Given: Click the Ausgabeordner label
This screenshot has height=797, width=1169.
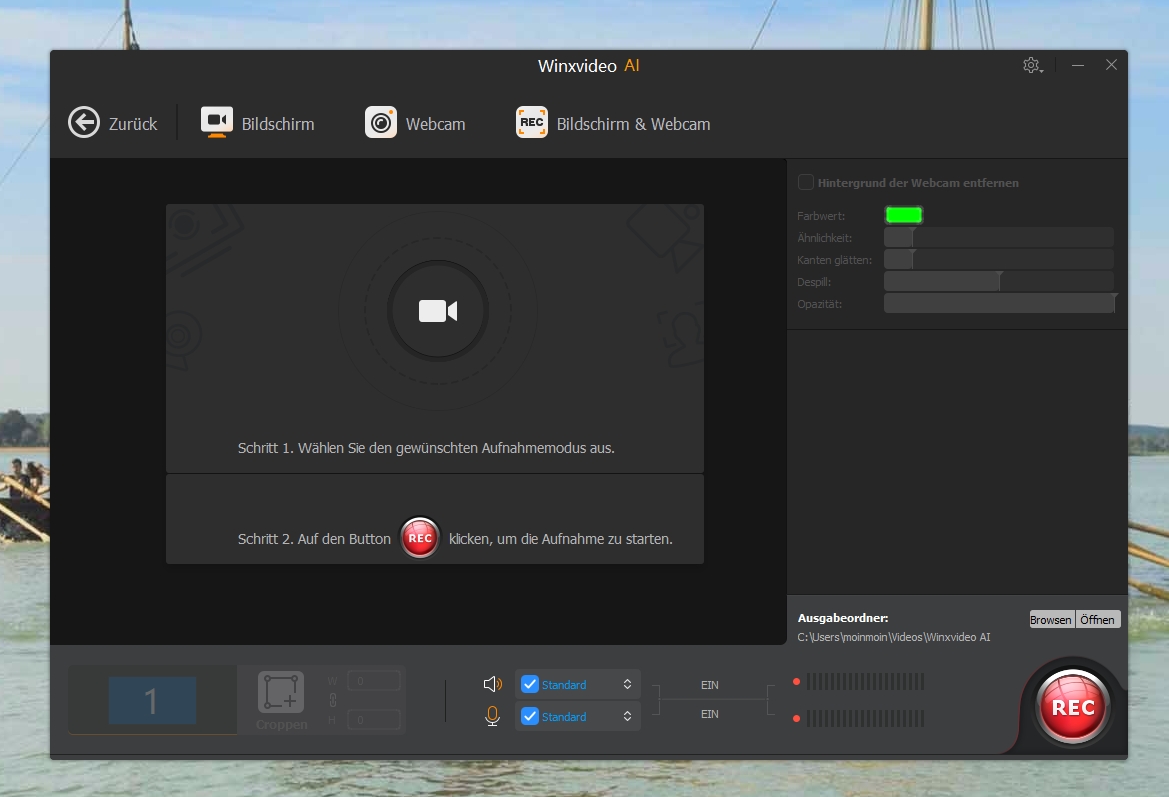Looking at the screenshot, I should [x=843, y=617].
